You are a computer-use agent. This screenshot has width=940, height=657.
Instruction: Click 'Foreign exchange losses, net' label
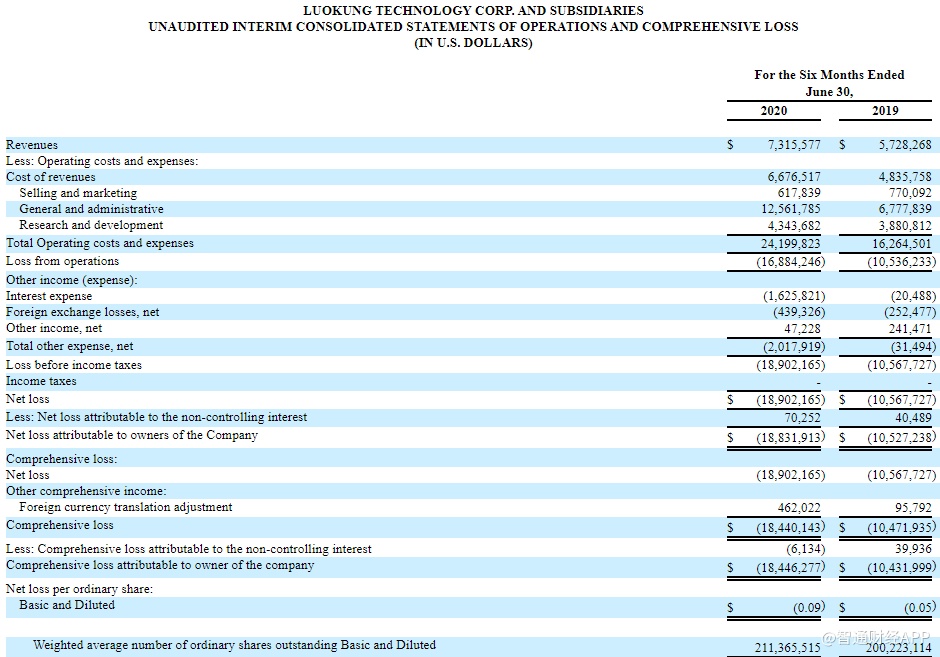(83, 312)
